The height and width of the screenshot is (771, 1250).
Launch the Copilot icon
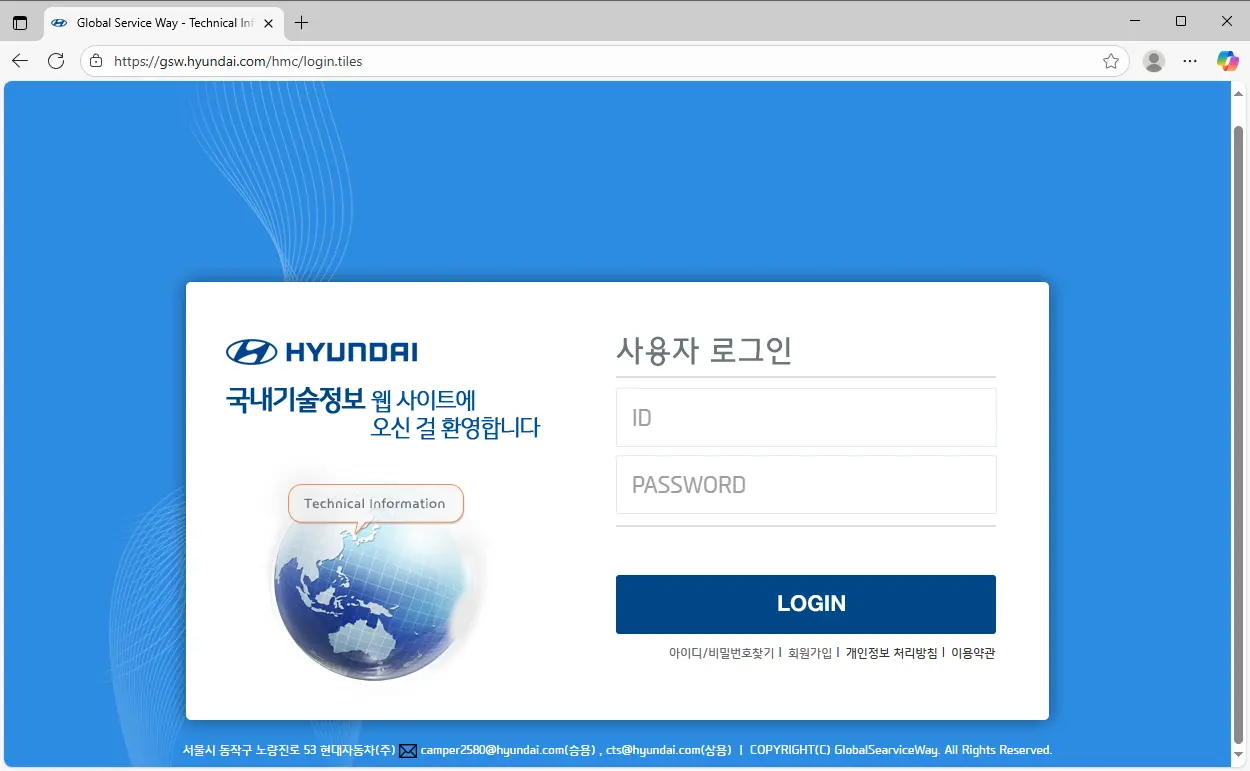tap(1227, 61)
